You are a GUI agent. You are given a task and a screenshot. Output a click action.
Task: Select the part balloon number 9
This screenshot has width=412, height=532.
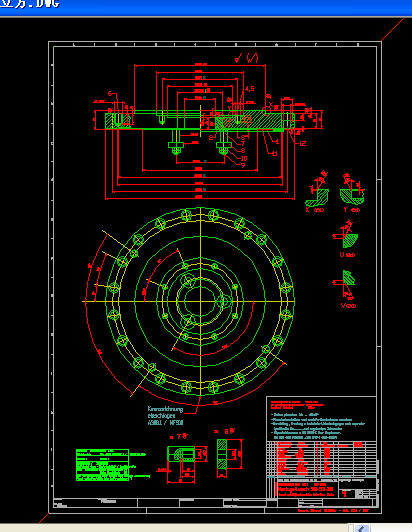coord(243,165)
